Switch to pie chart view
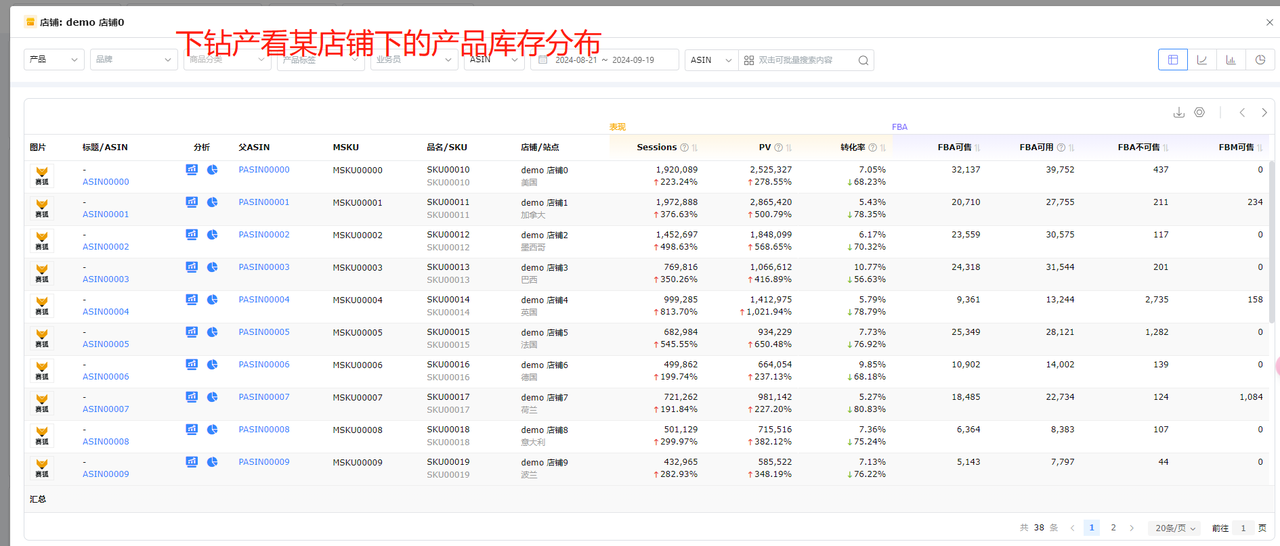1280x546 pixels. coord(1260,60)
